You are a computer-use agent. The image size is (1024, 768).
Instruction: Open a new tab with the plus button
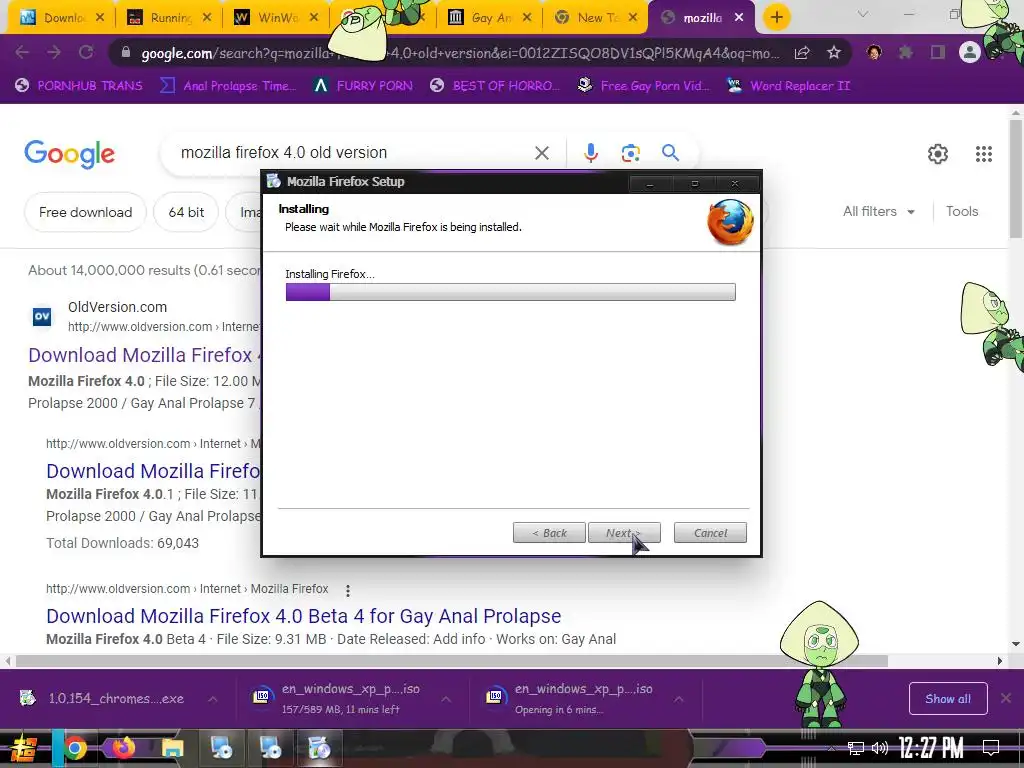coord(776,18)
